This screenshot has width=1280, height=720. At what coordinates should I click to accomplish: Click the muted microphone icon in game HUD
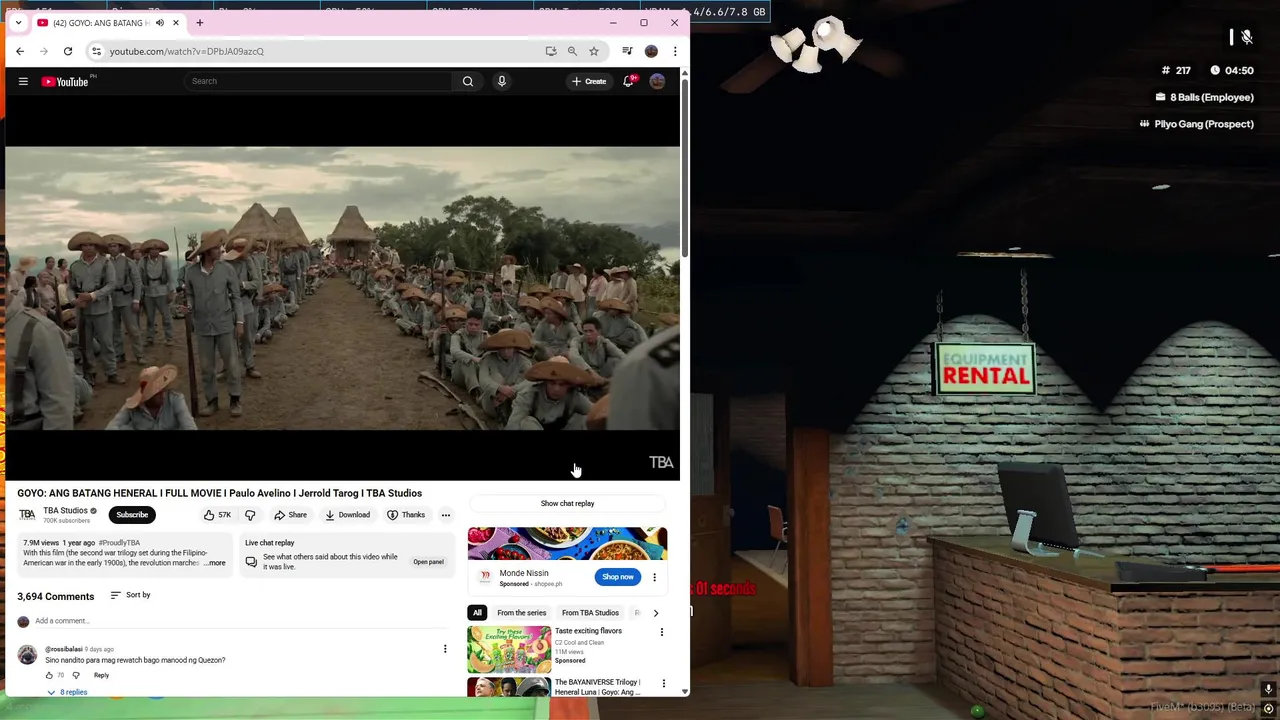point(1246,37)
